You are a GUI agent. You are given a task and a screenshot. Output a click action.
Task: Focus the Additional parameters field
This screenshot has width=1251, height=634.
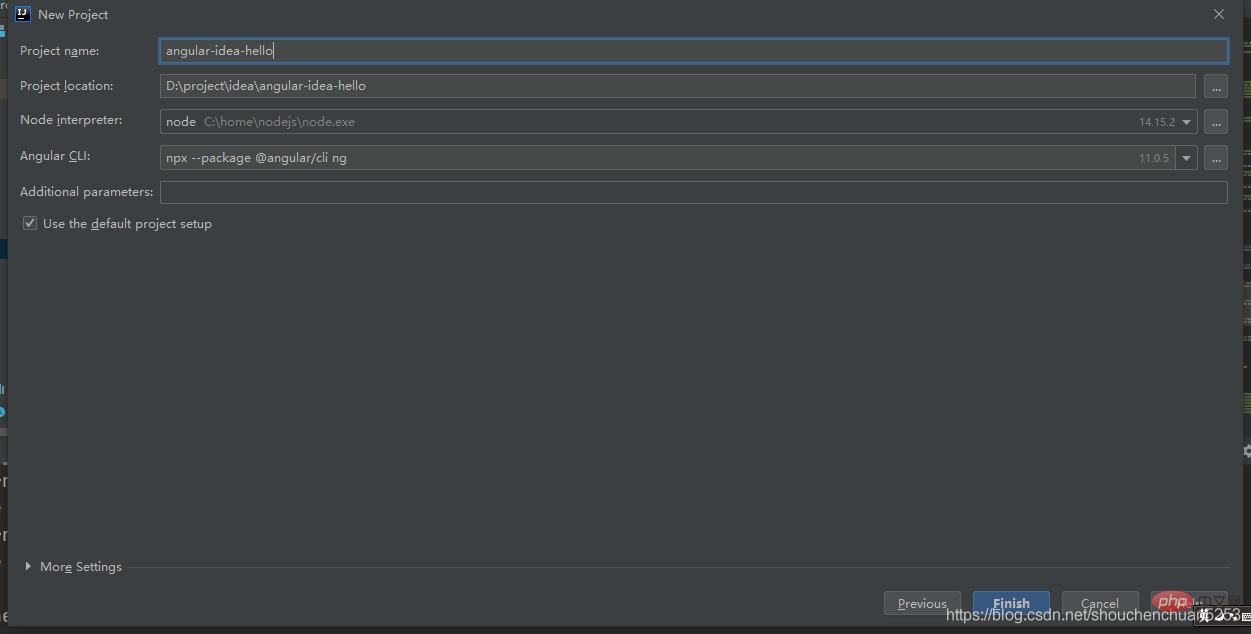tap(693, 192)
